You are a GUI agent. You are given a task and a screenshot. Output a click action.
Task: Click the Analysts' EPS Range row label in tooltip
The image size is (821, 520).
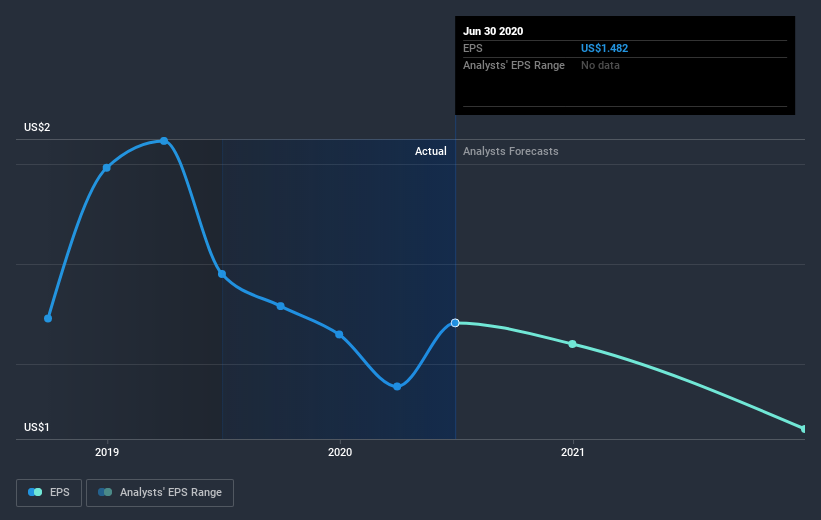pos(514,65)
